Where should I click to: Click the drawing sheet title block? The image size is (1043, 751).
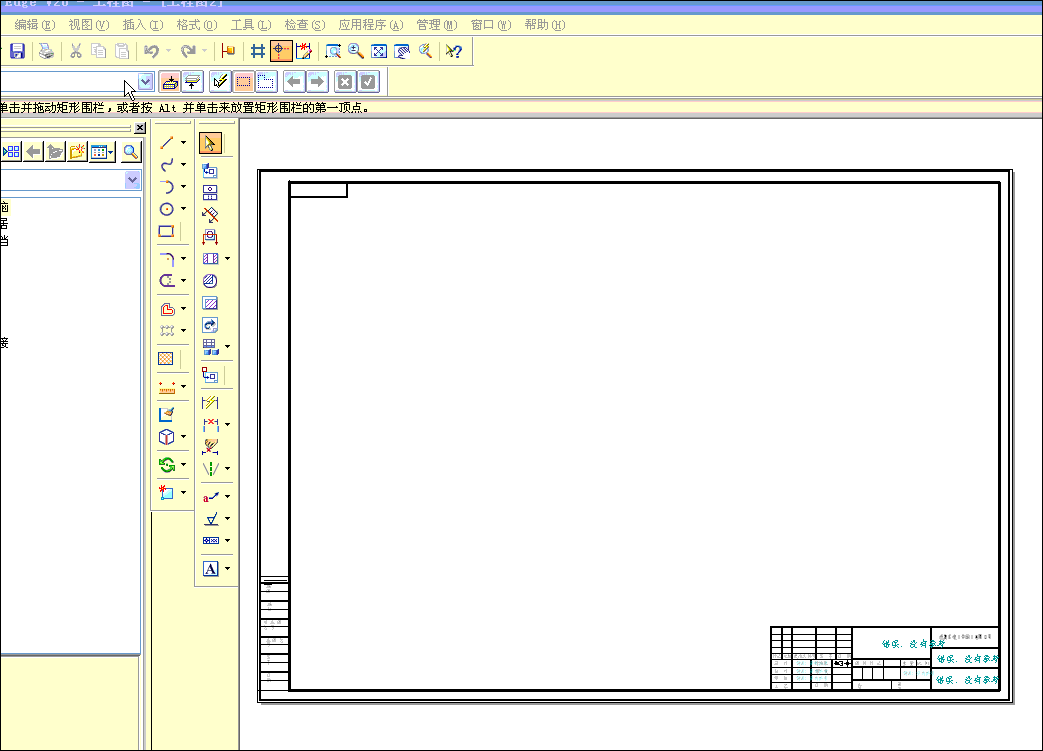885,658
